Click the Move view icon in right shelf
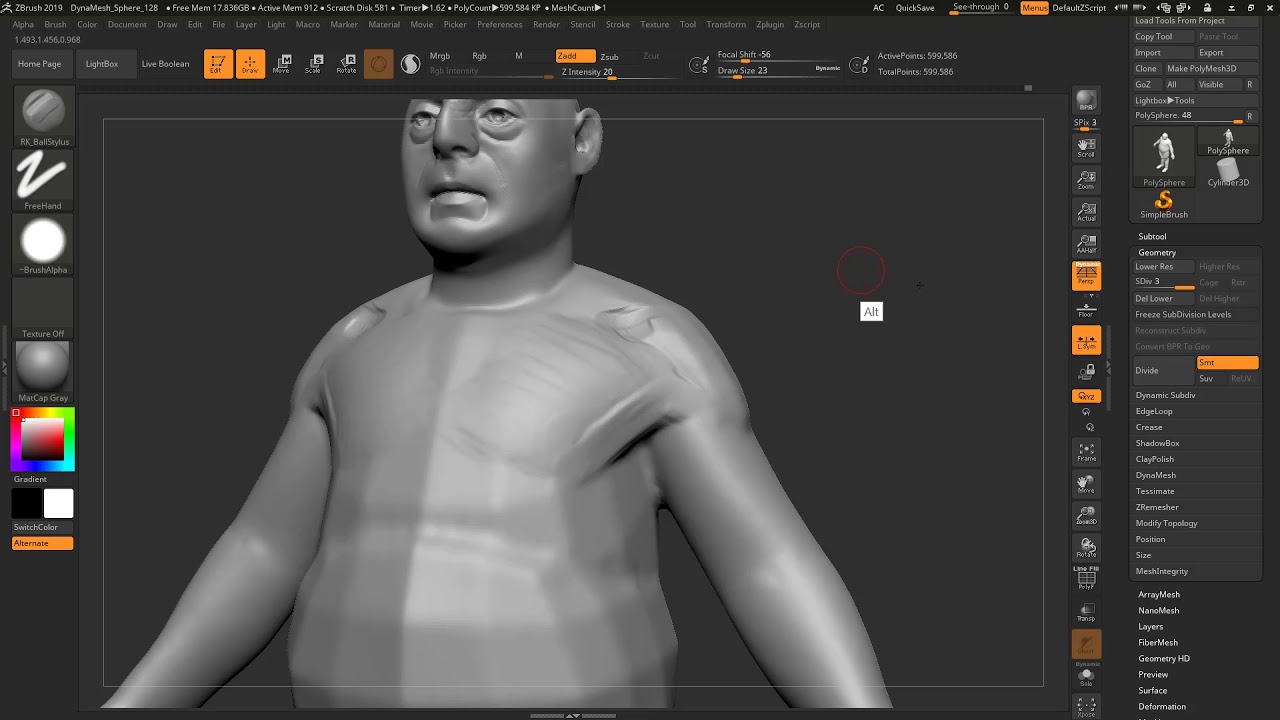 [x=1086, y=484]
